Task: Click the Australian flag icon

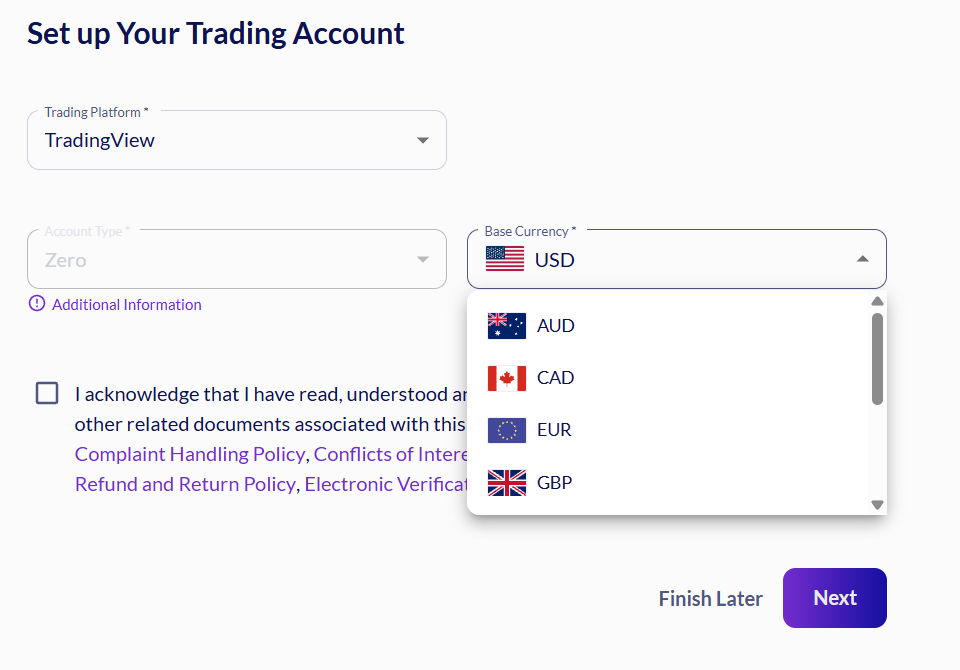Action: [506, 326]
